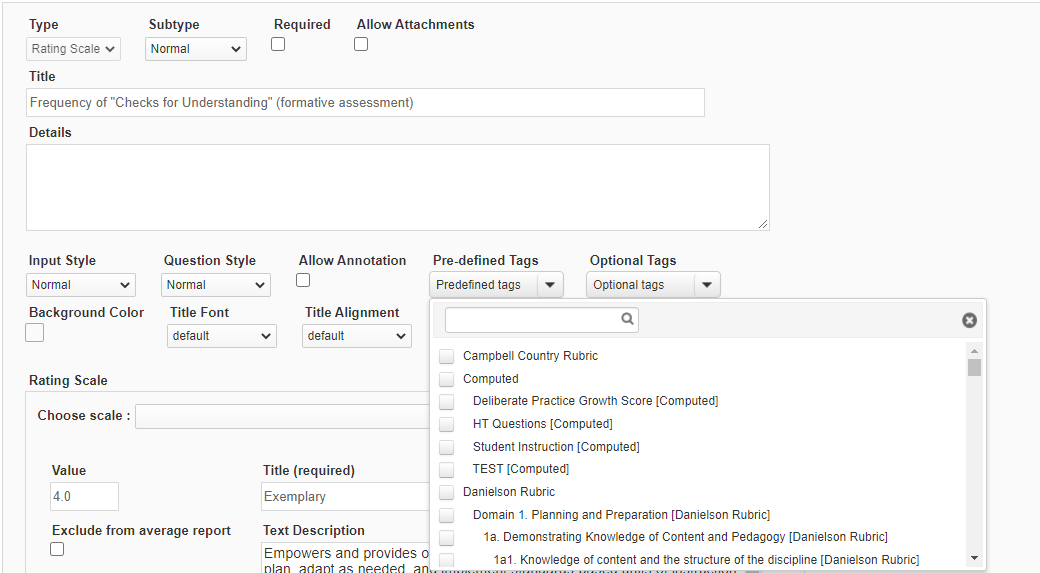This screenshot has height=573, width=1040.
Task: Click the Optional tags dropdown arrow
Action: tap(707, 285)
